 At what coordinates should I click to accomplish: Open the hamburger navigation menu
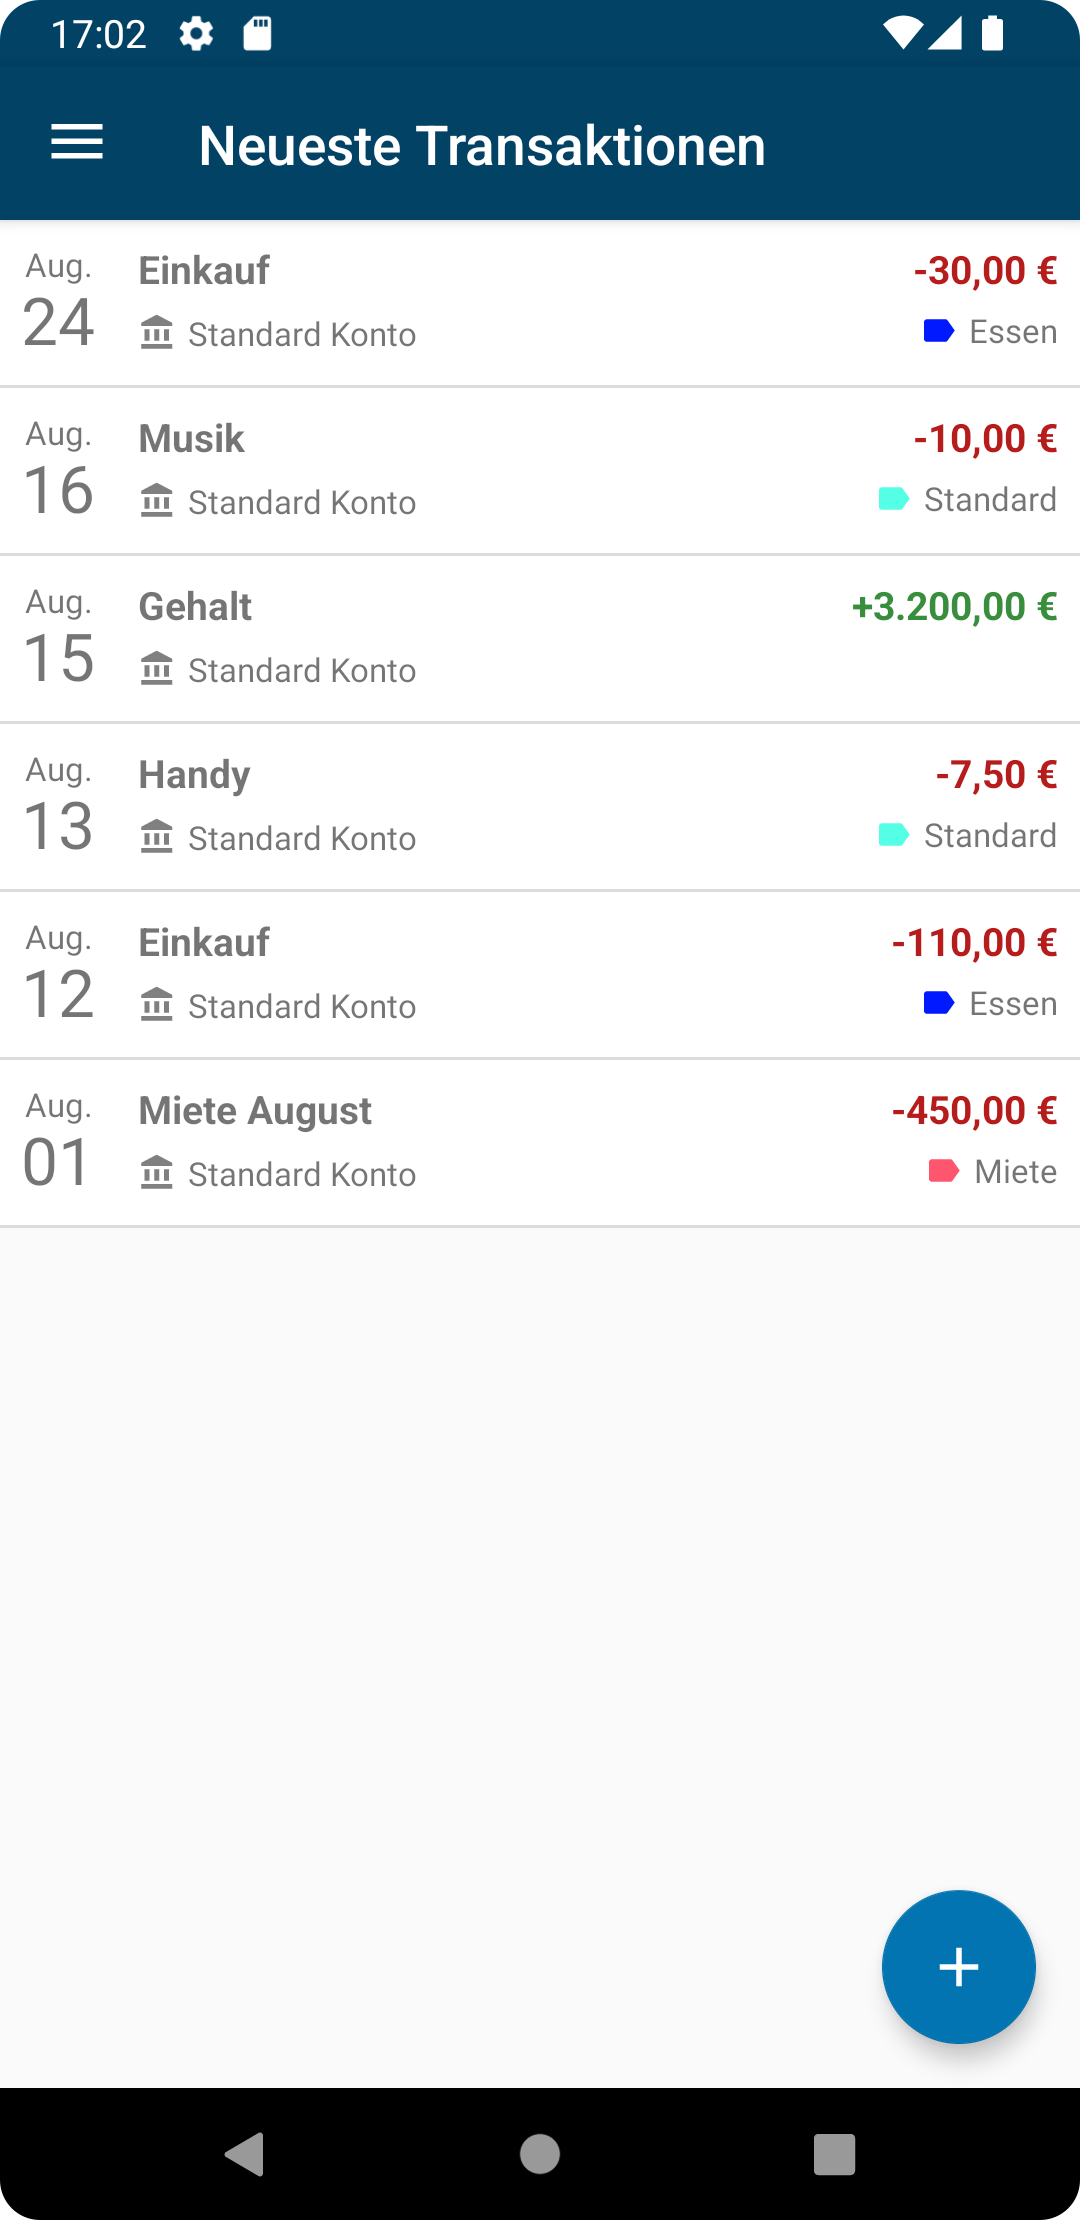[77, 143]
